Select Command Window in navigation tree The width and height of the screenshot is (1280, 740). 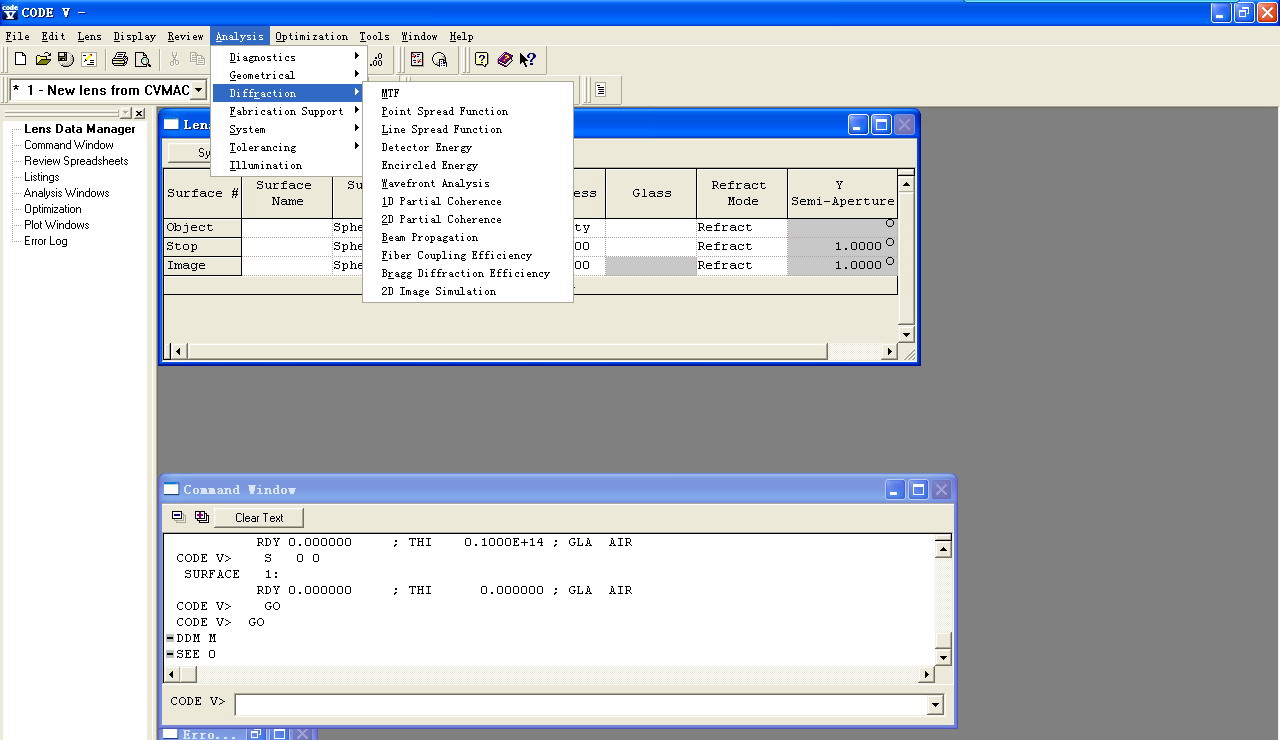(x=69, y=145)
